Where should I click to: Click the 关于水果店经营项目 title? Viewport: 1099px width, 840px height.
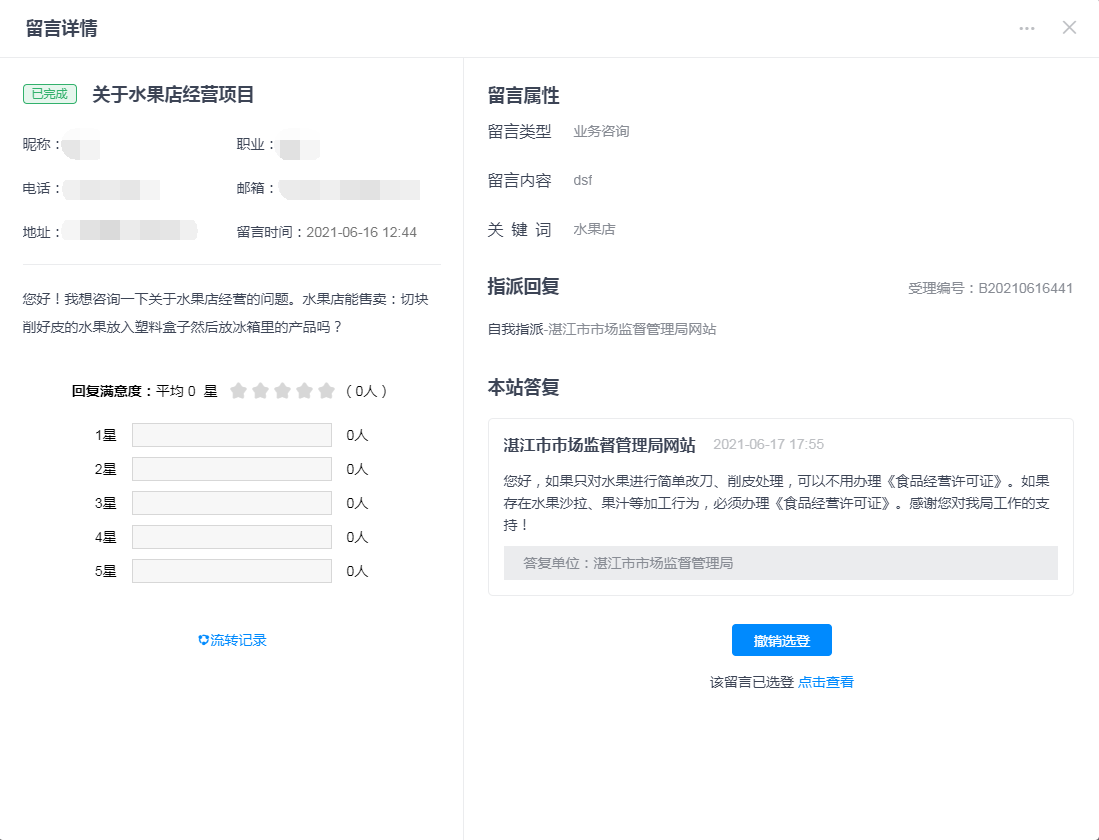click(173, 95)
